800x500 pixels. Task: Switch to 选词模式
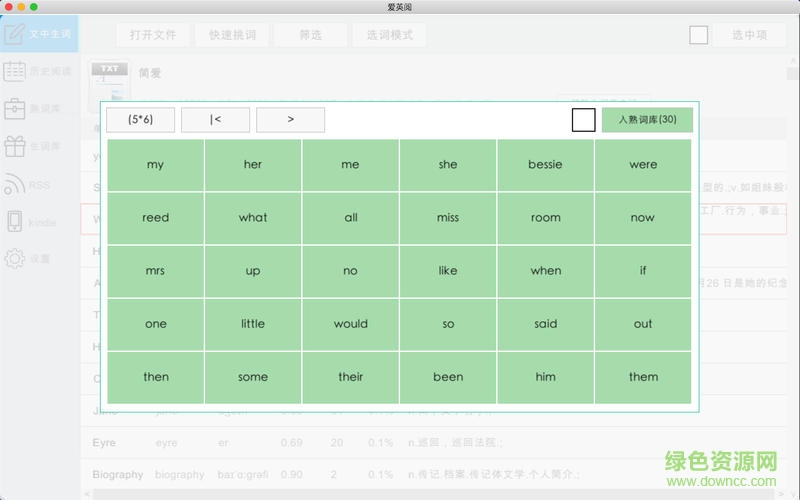pos(389,35)
